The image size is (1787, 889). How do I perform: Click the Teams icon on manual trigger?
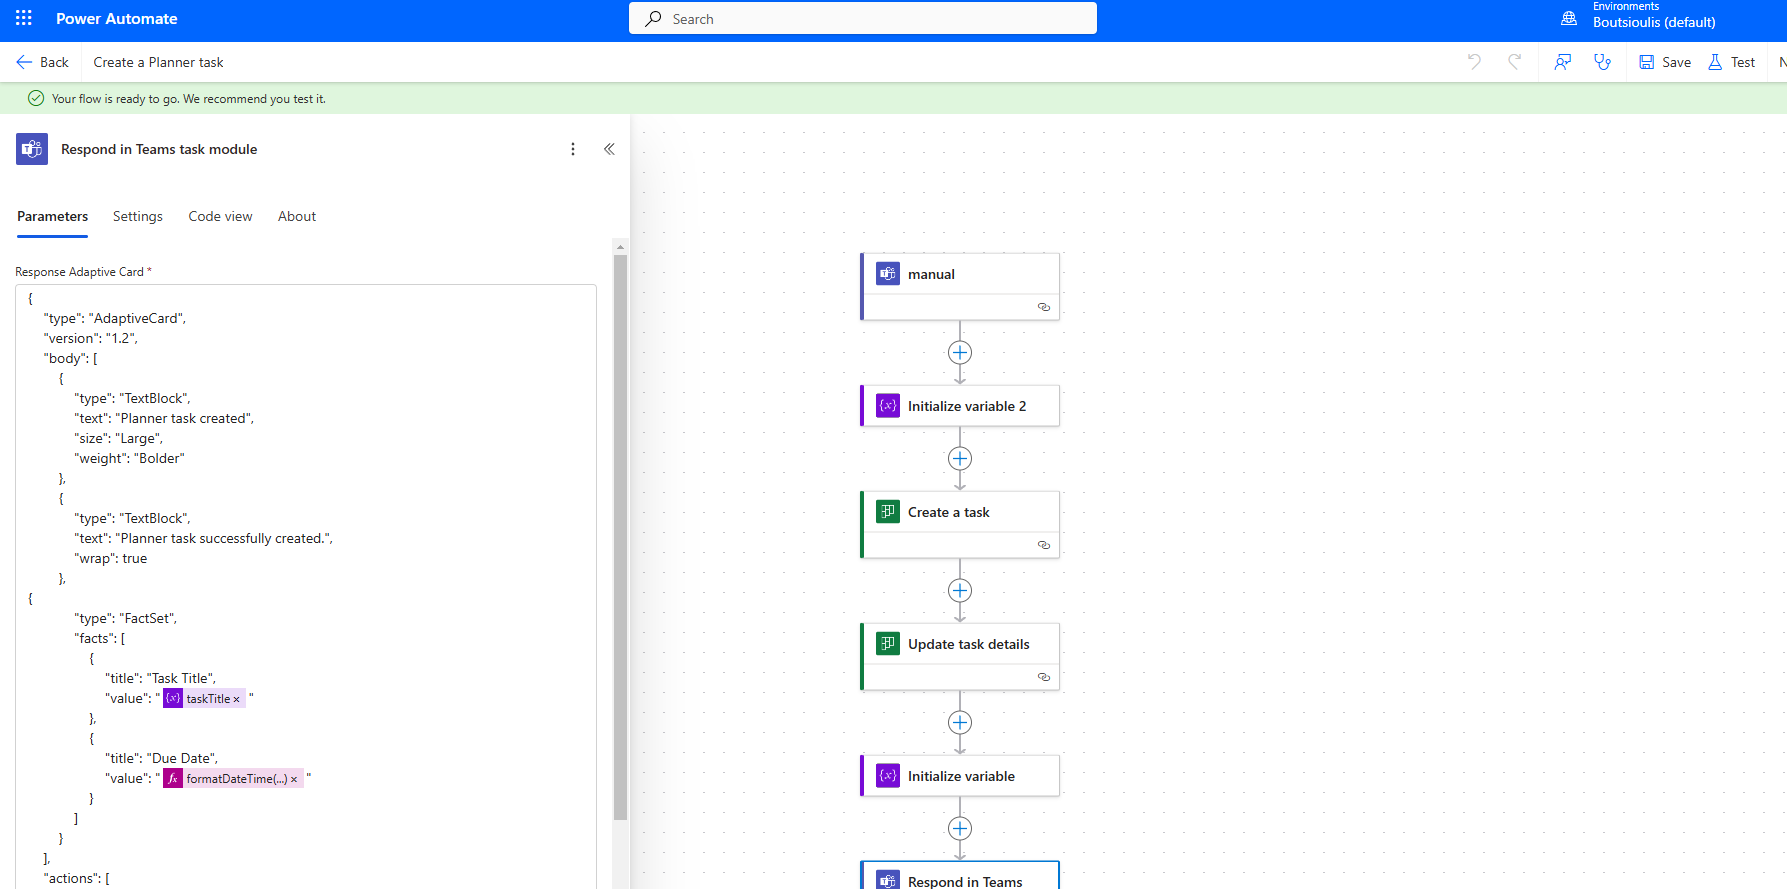click(x=888, y=274)
